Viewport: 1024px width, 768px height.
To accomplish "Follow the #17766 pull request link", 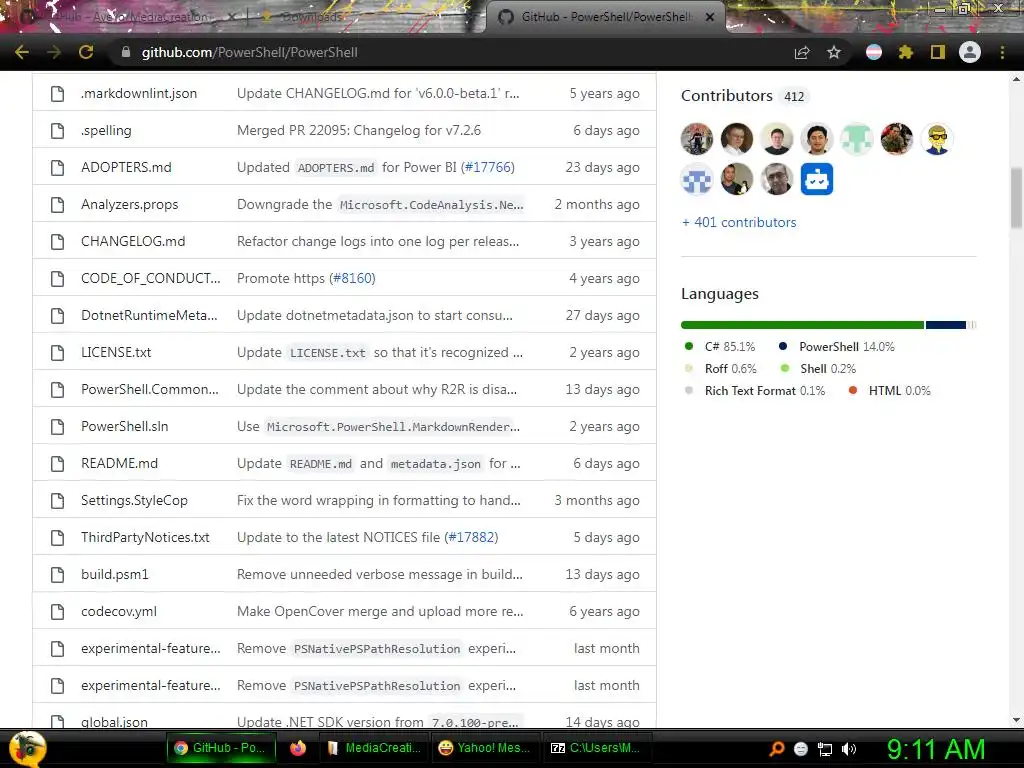I will [488, 167].
